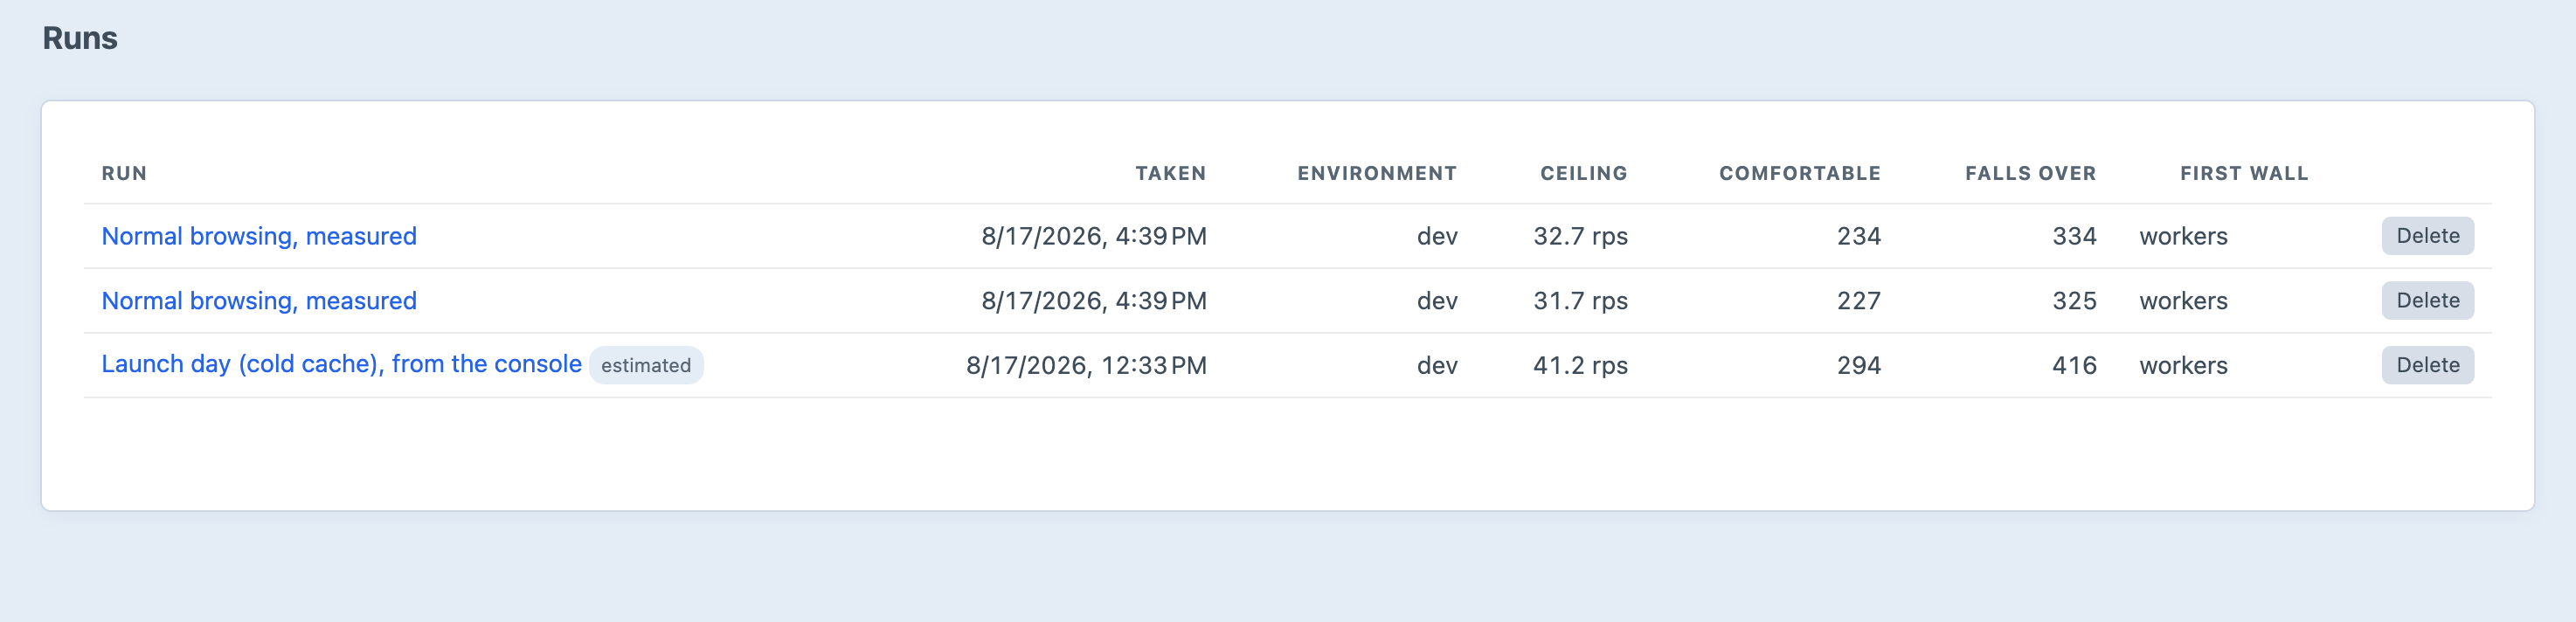Click the COMFORTABLE column header

[1800, 173]
